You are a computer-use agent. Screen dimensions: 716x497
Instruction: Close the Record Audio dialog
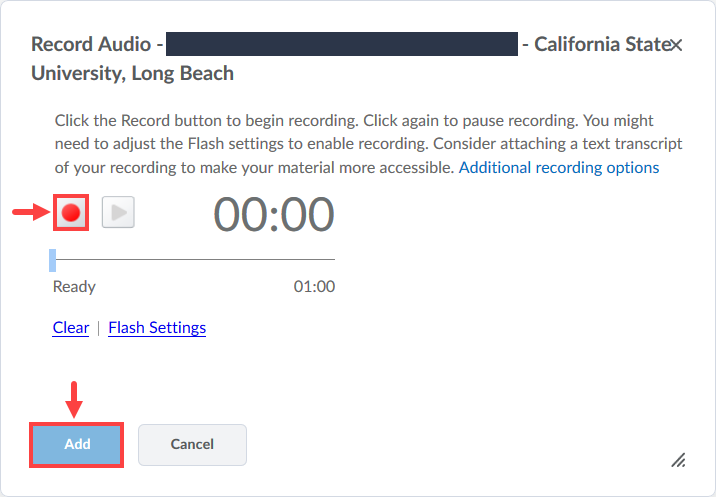click(677, 45)
